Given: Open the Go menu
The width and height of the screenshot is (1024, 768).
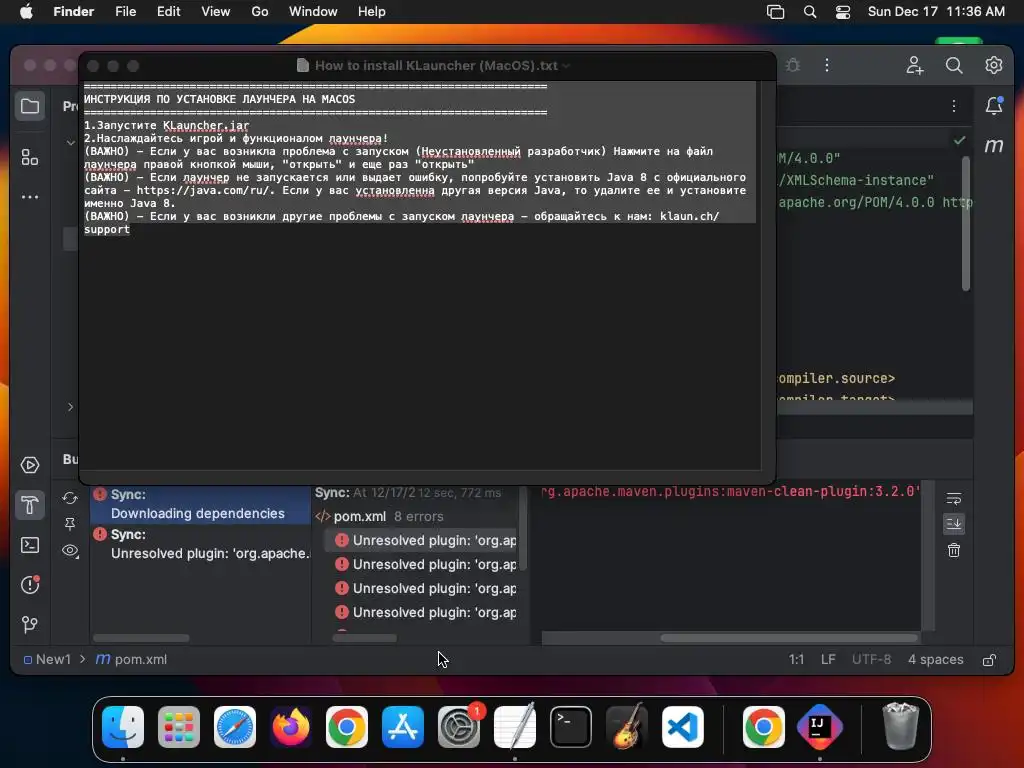Looking at the screenshot, I should [260, 12].
